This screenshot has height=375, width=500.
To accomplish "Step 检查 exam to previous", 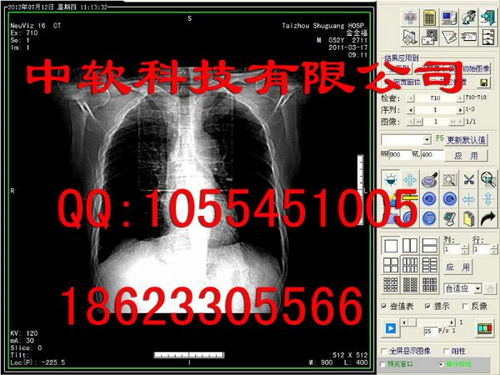I will (x=411, y=98).
